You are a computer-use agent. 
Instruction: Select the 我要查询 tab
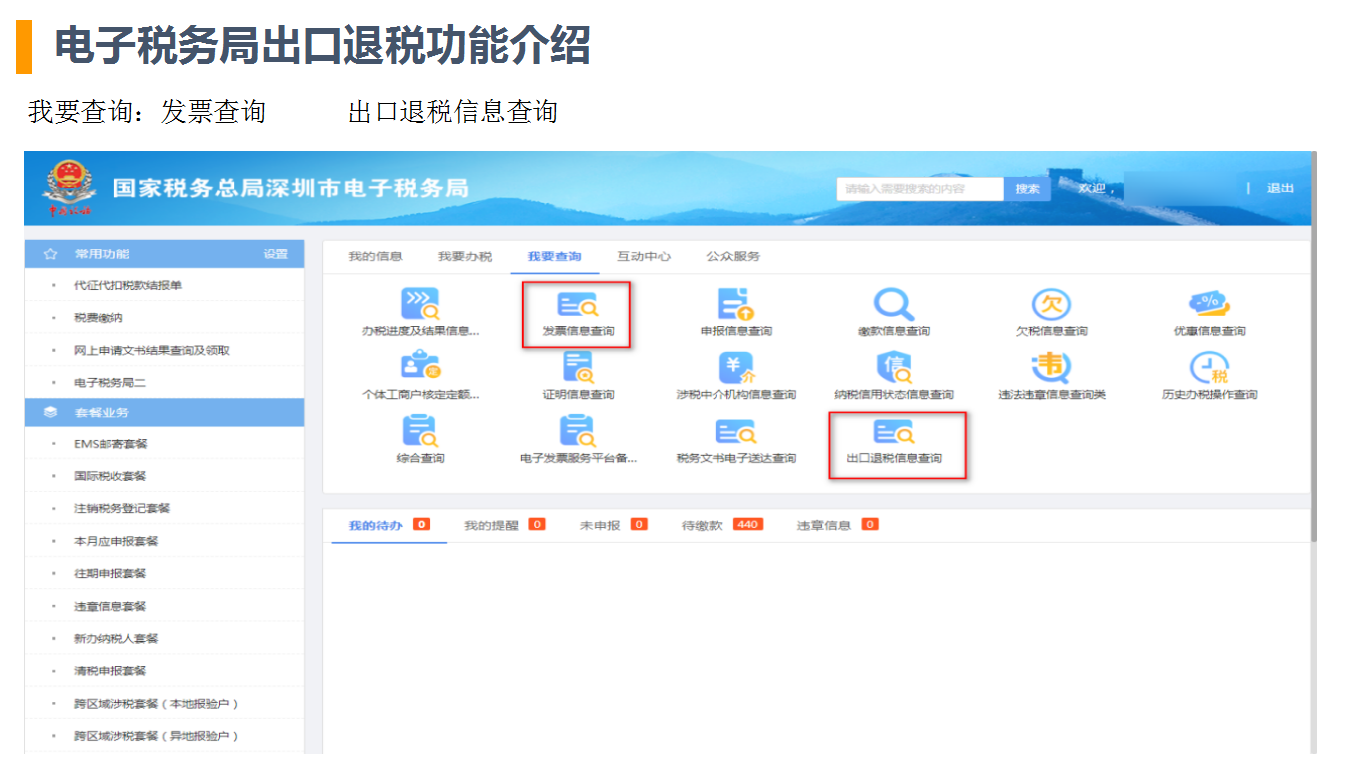pos(554,256)
